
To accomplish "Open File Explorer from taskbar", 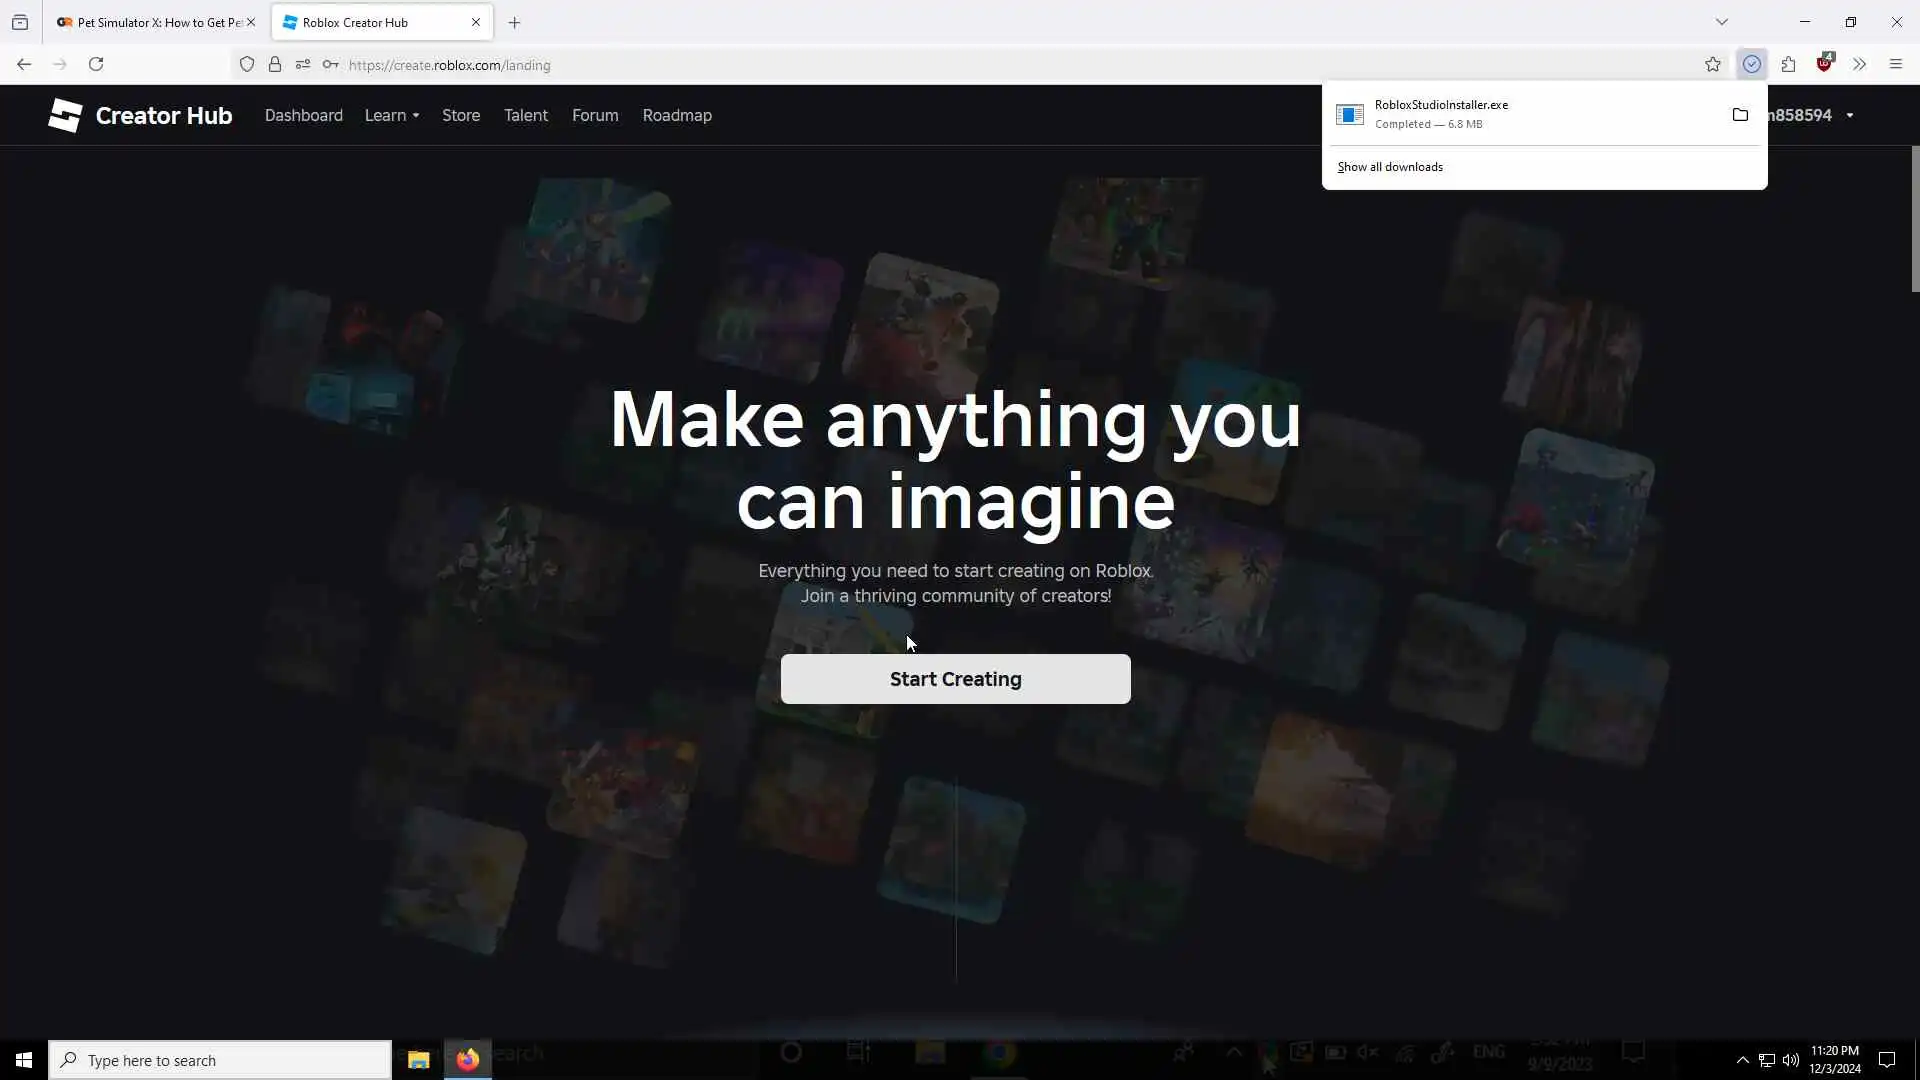I will [418, 1059].
